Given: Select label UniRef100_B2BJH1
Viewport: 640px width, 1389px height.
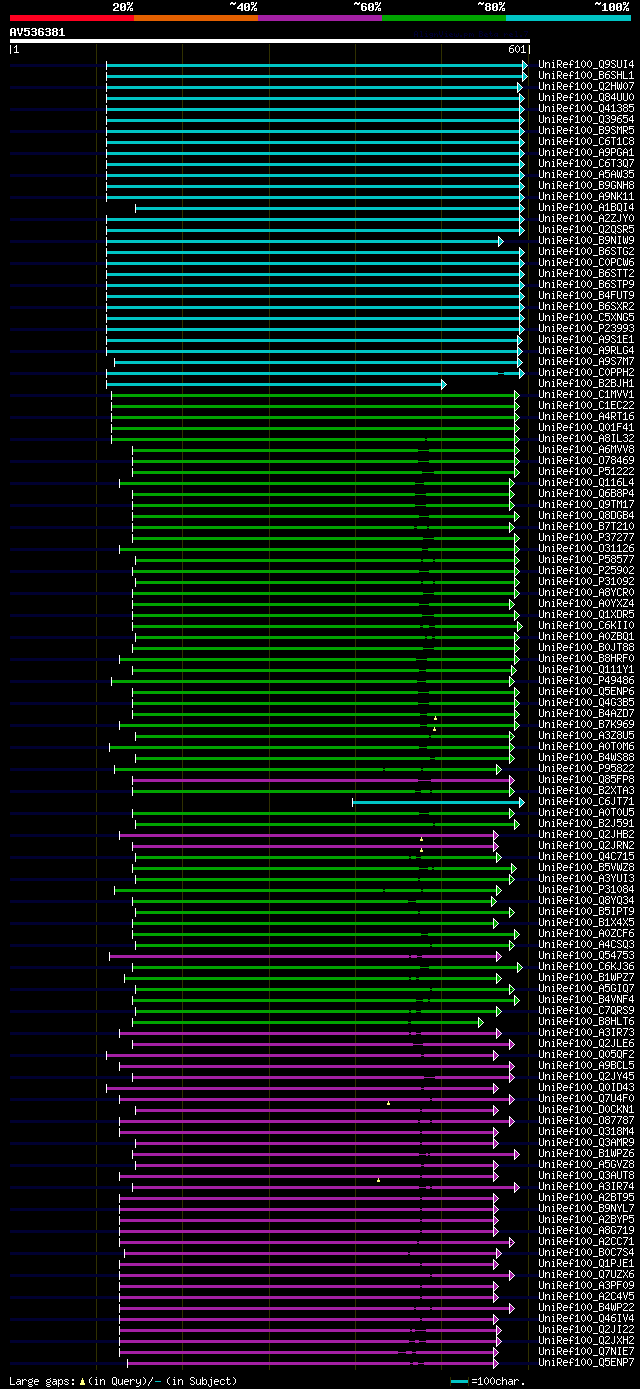Looking at the screenshot, I should tap(586, 383).
